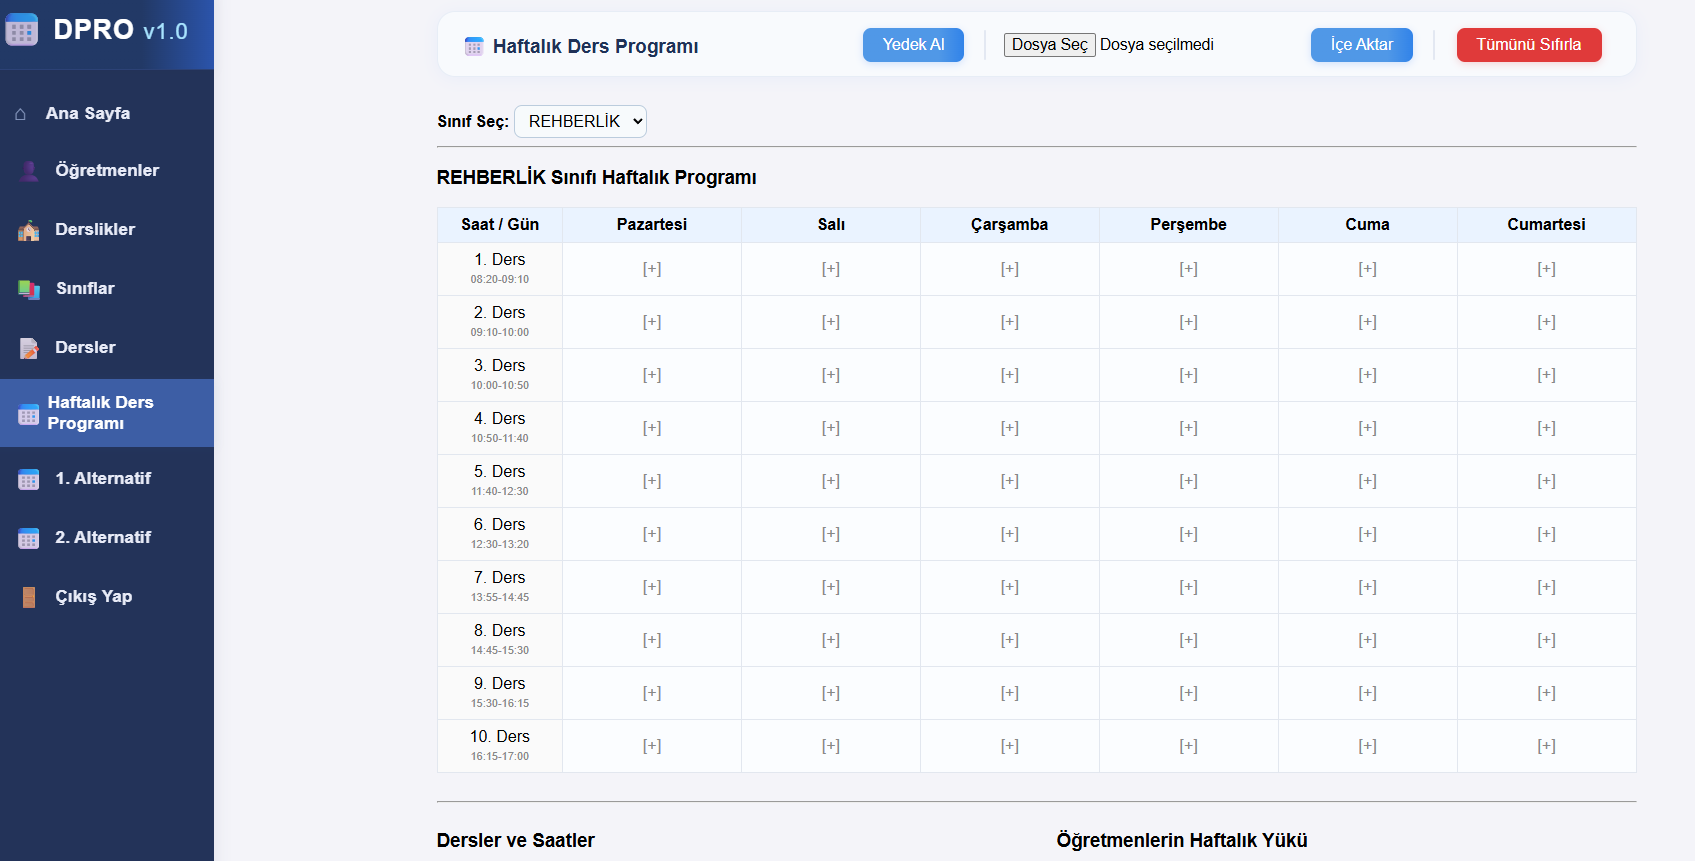Click the Çarşamba column header
The width and height of the screenshot is (1695, 861).
(x=1010, y=225)
